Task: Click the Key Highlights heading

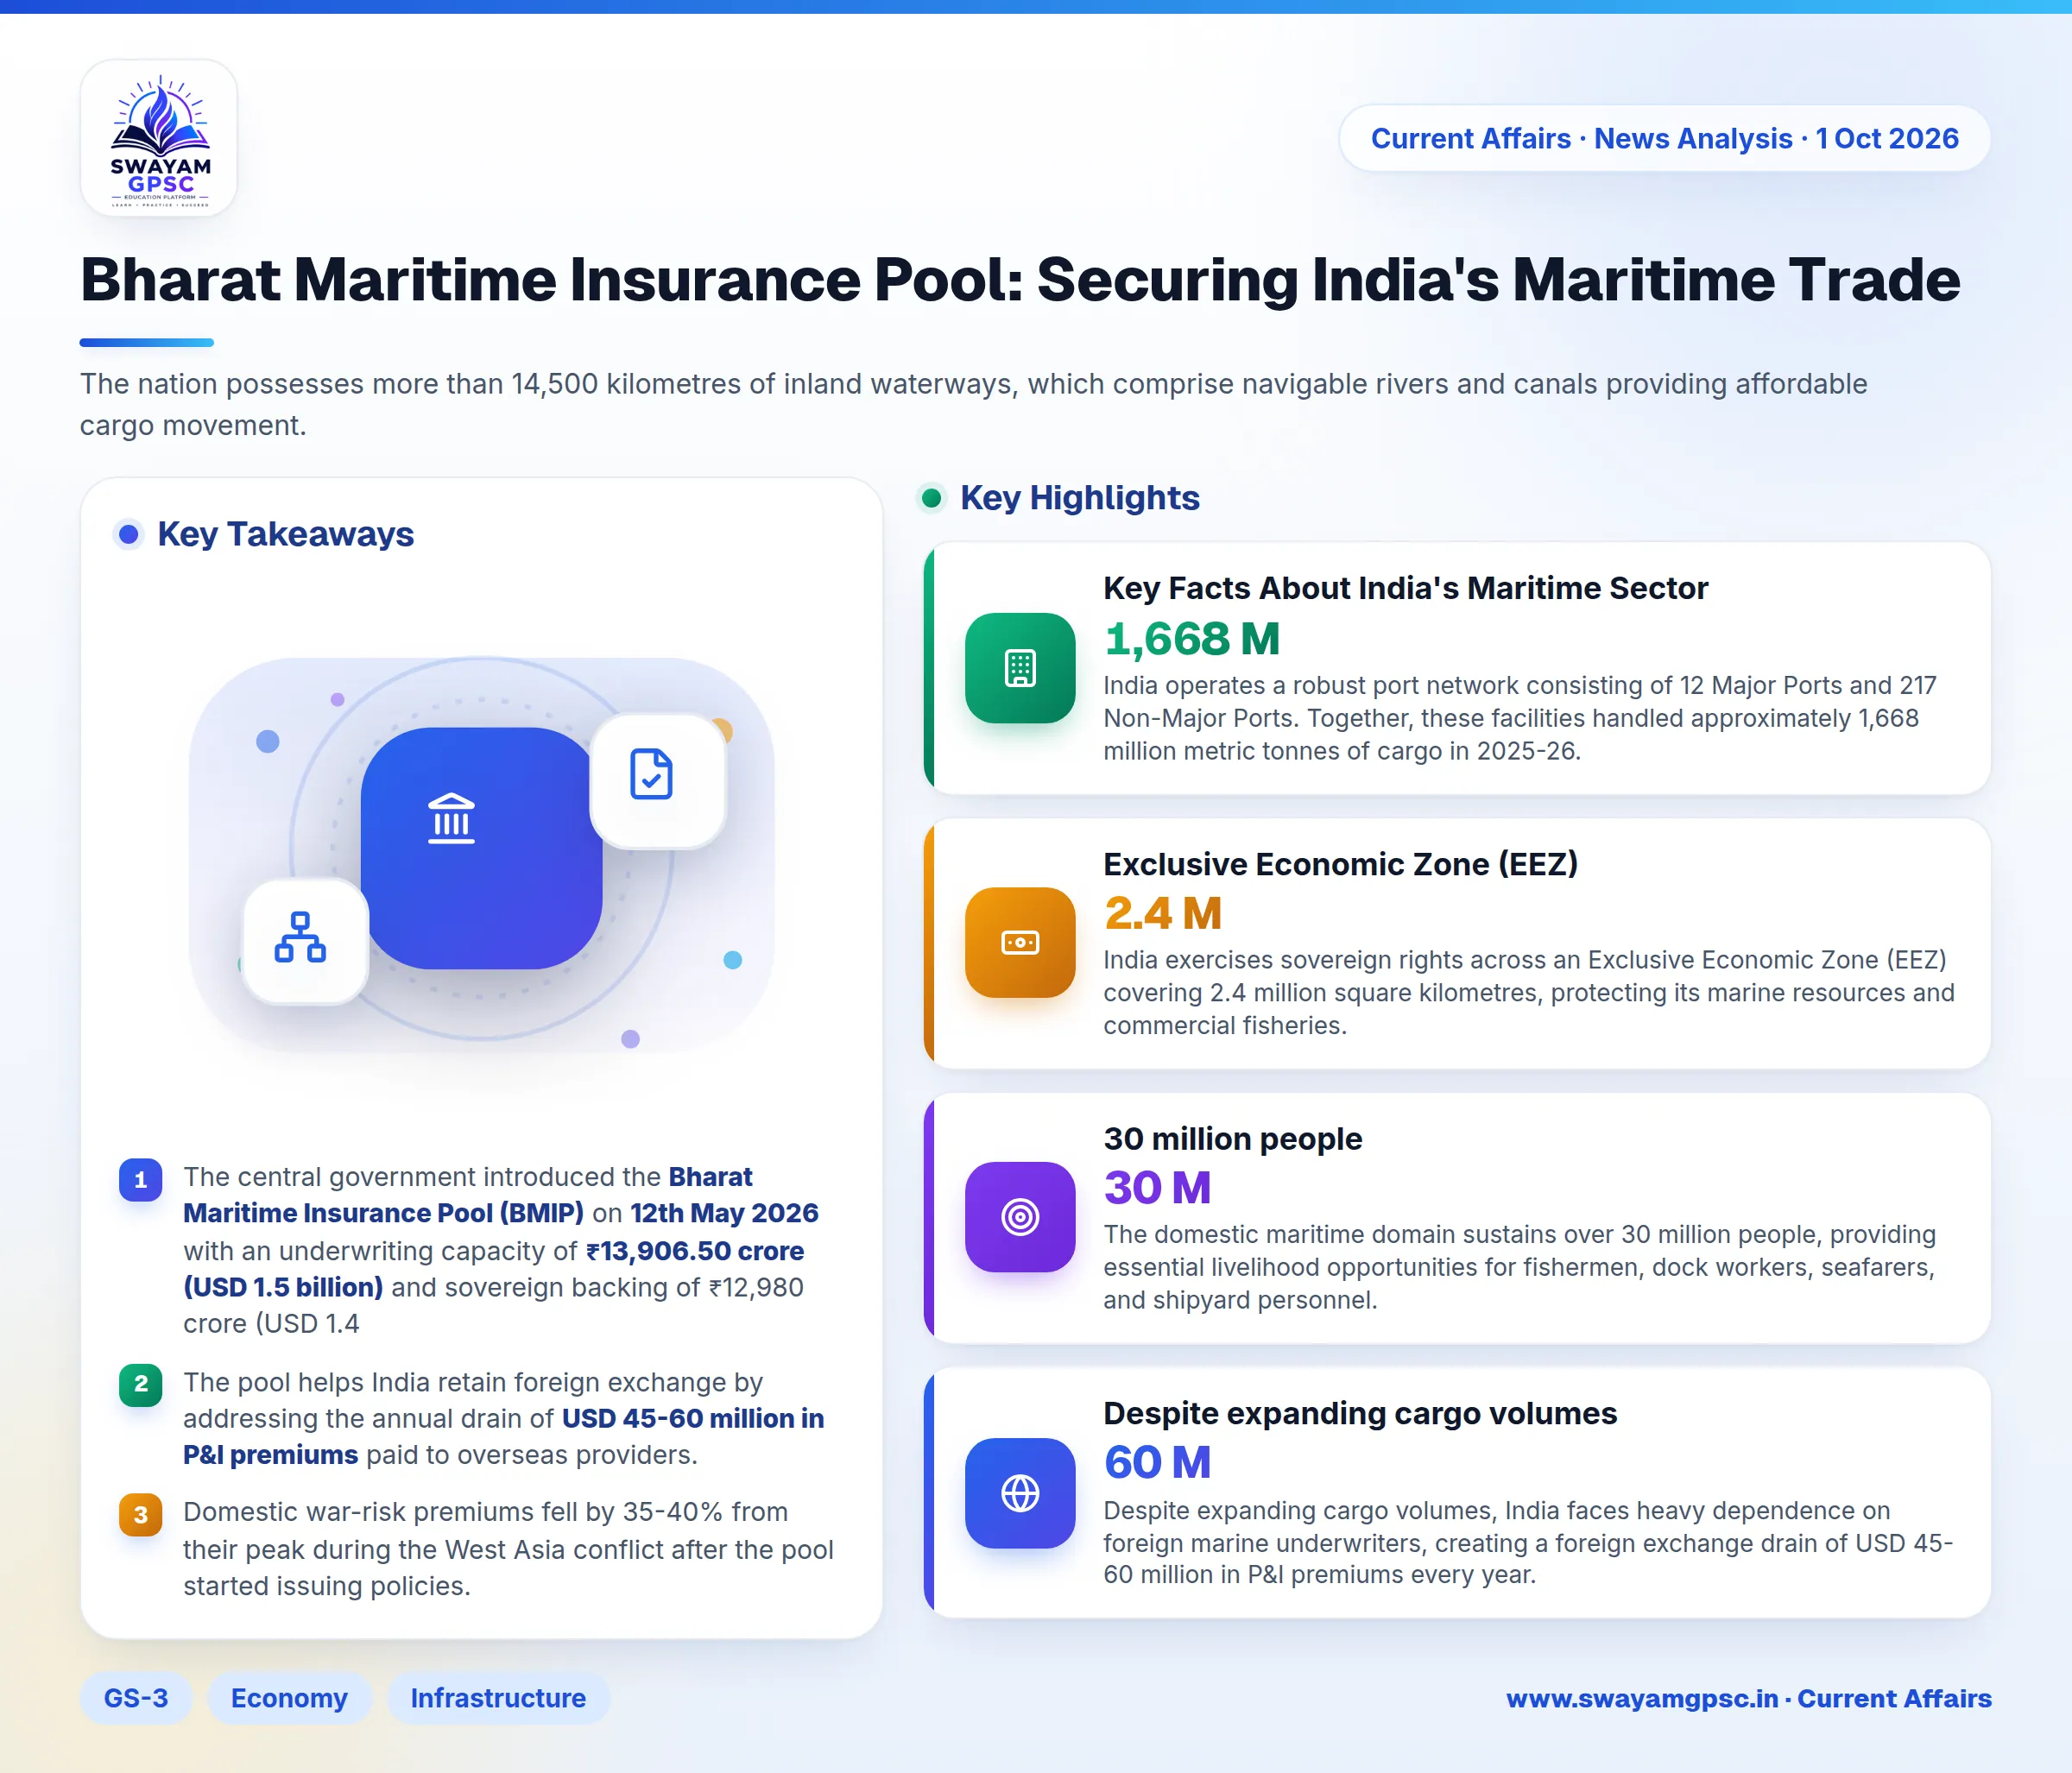Action: (x=1080, y=498)
